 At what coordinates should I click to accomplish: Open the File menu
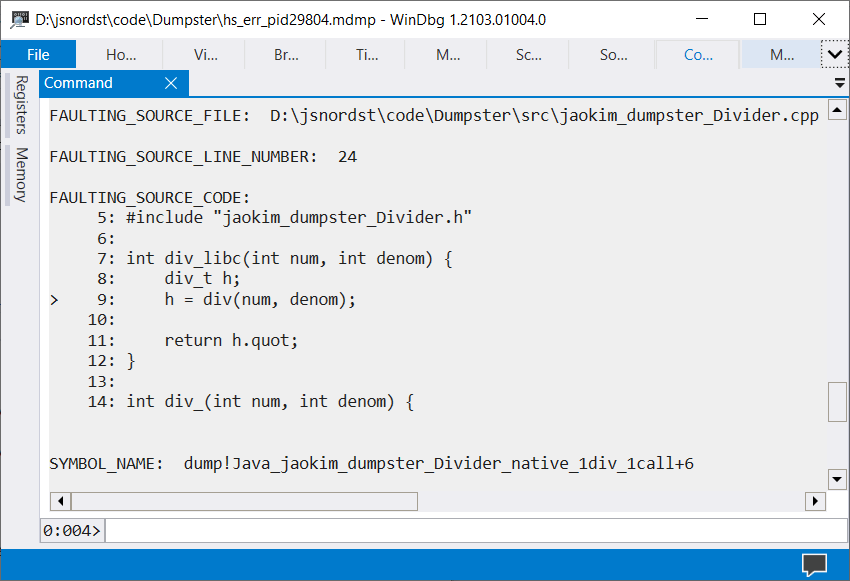click(x=38, y=54)
